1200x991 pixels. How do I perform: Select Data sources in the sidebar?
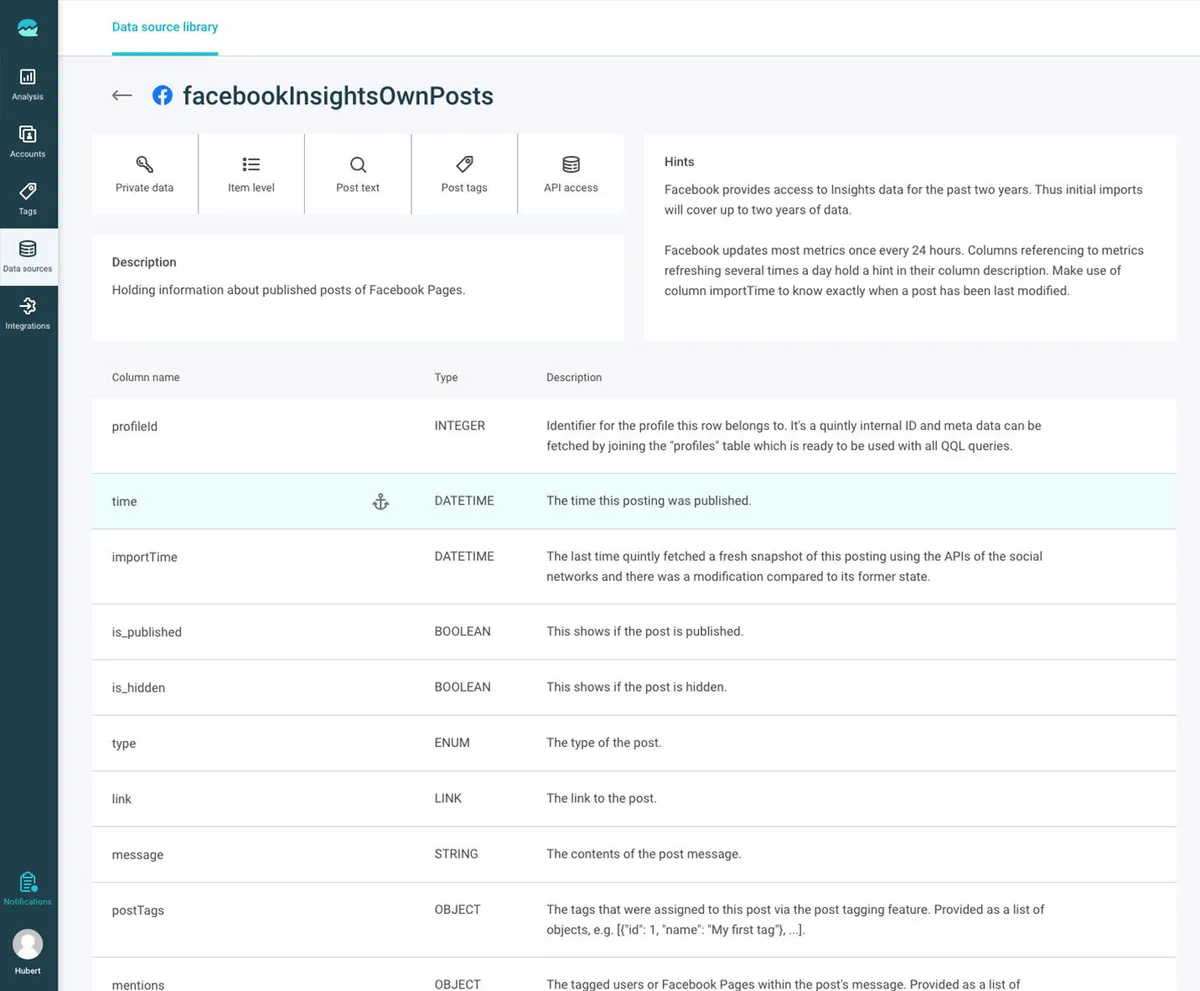27,256
